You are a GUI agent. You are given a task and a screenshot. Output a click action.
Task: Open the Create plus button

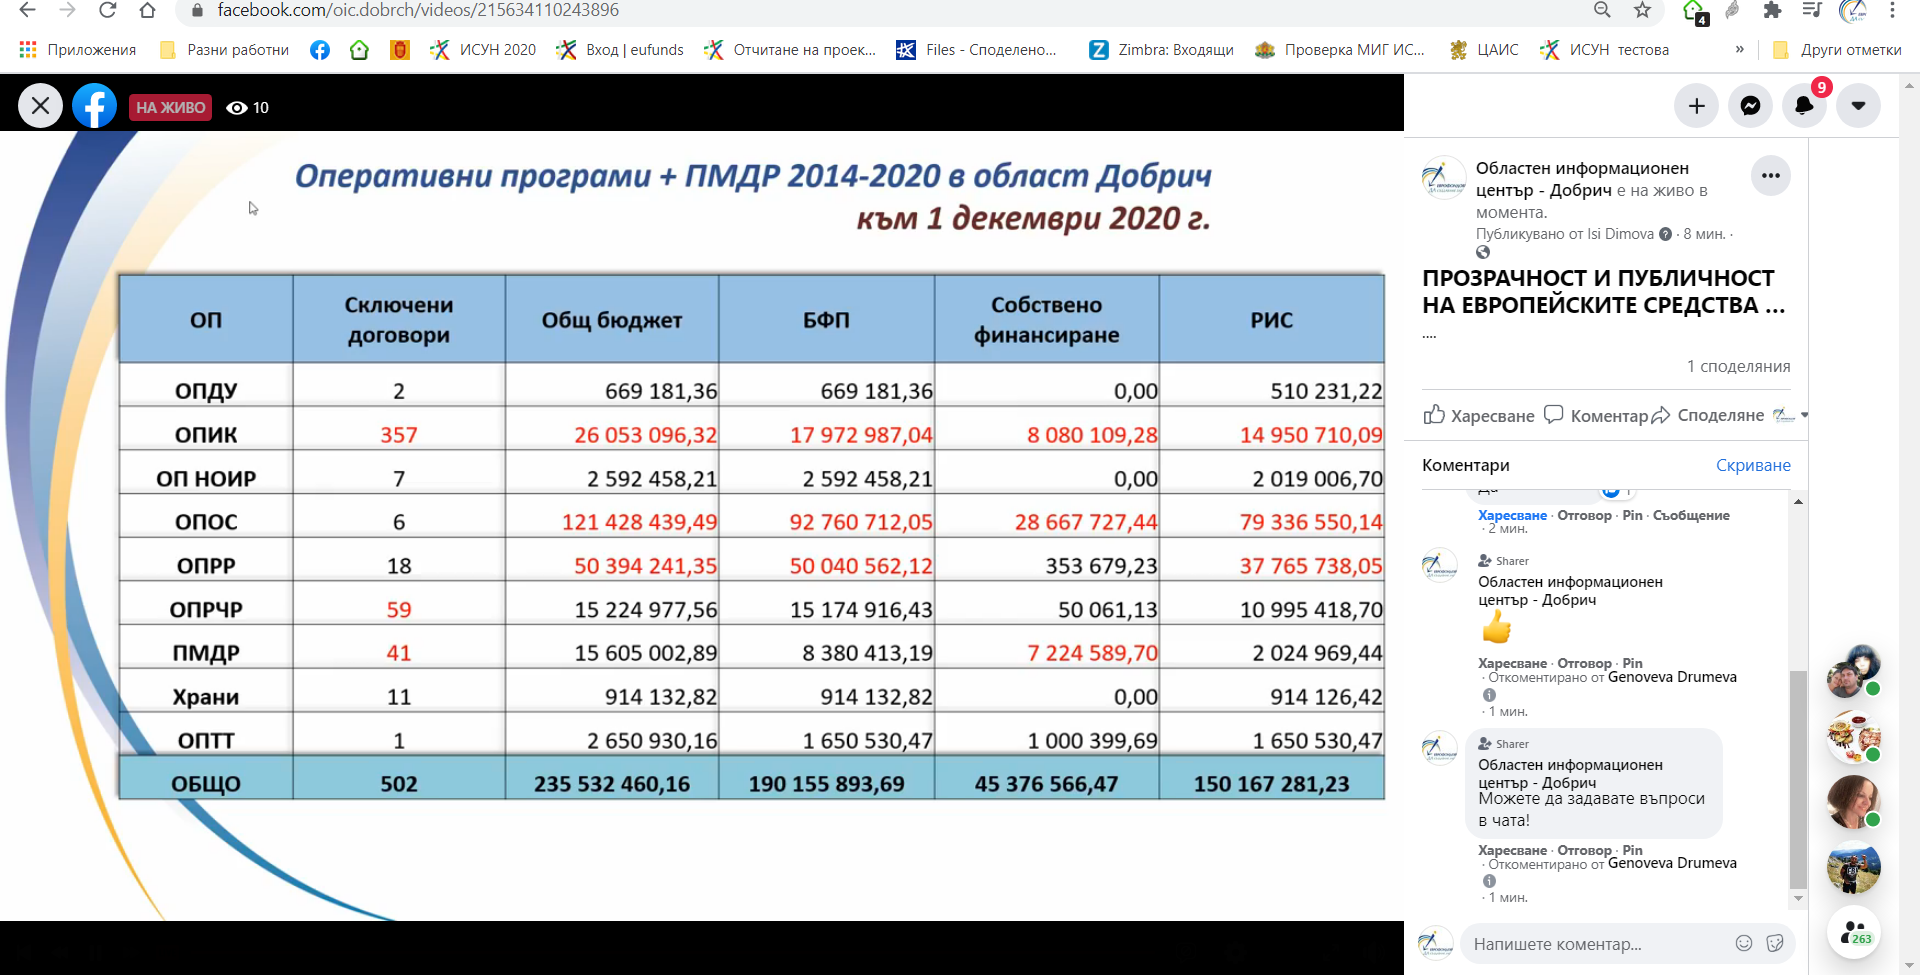pos(1697,106)
